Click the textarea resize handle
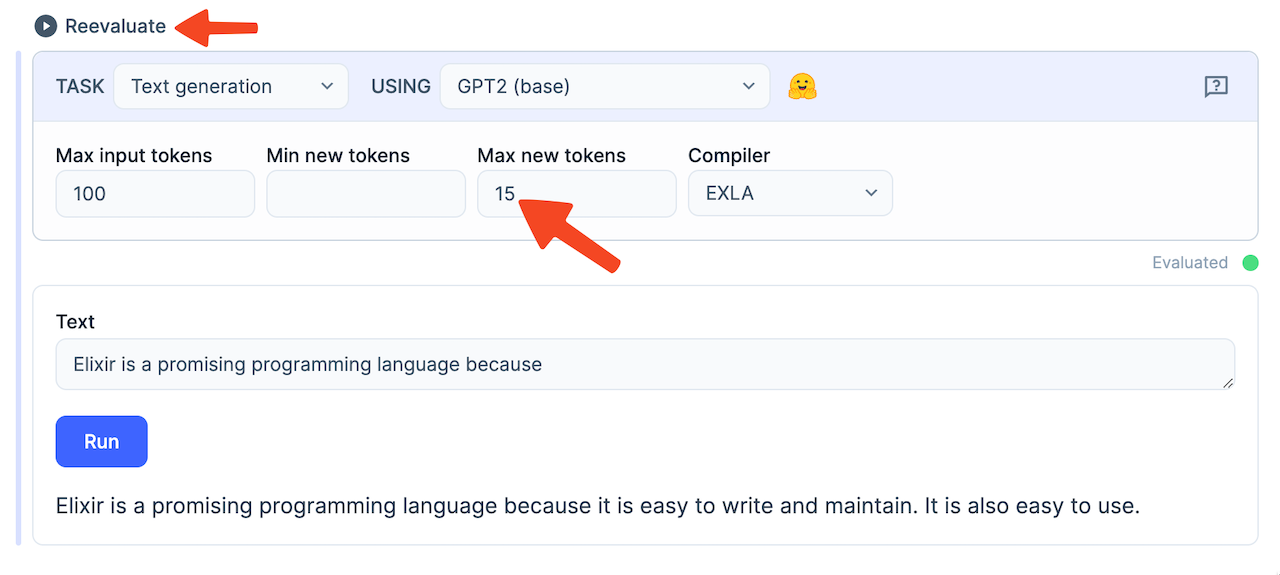The width and height of the screenshot is (1280, 575). pos(1227,382)
